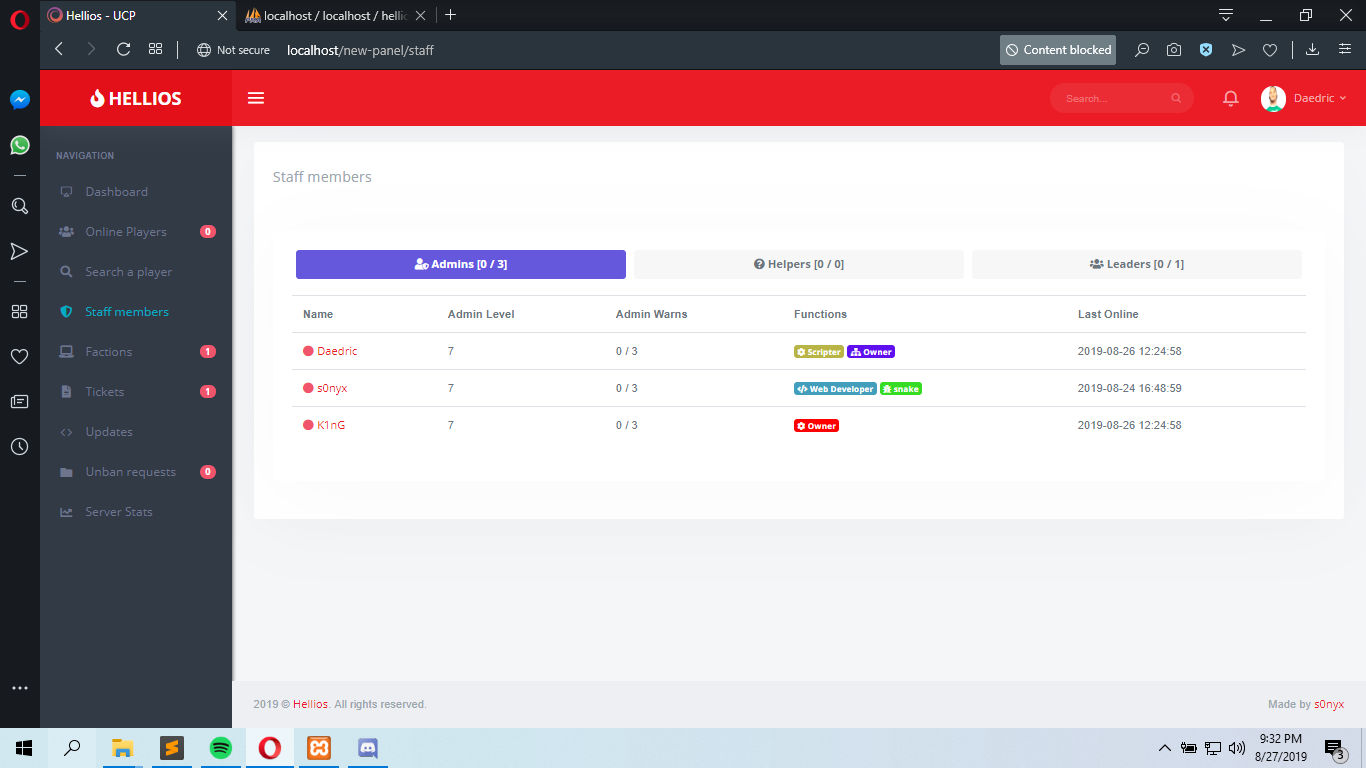The height and width of the screenshot is (768, 1366).
Task: Open K1nG's profile link
Action: point(331,425)
